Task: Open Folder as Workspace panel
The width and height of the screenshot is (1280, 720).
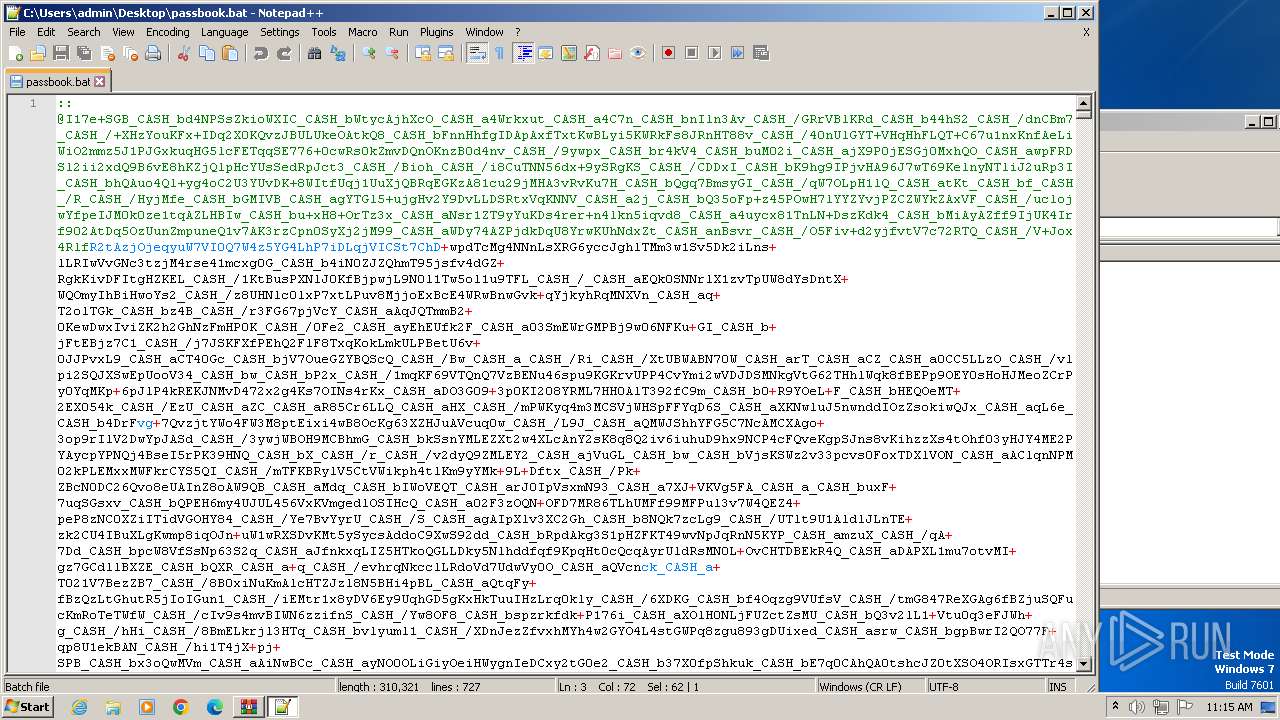Action: pos(616,53)
